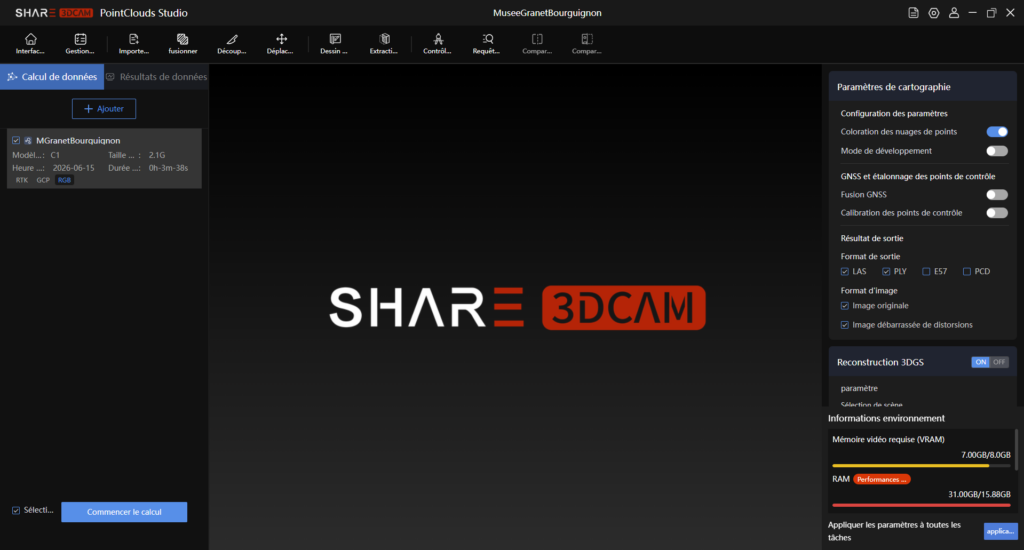This screenshot has height=550, width=1024.
Task: Open the Contrôle tool icon
Action: (438, 44)
